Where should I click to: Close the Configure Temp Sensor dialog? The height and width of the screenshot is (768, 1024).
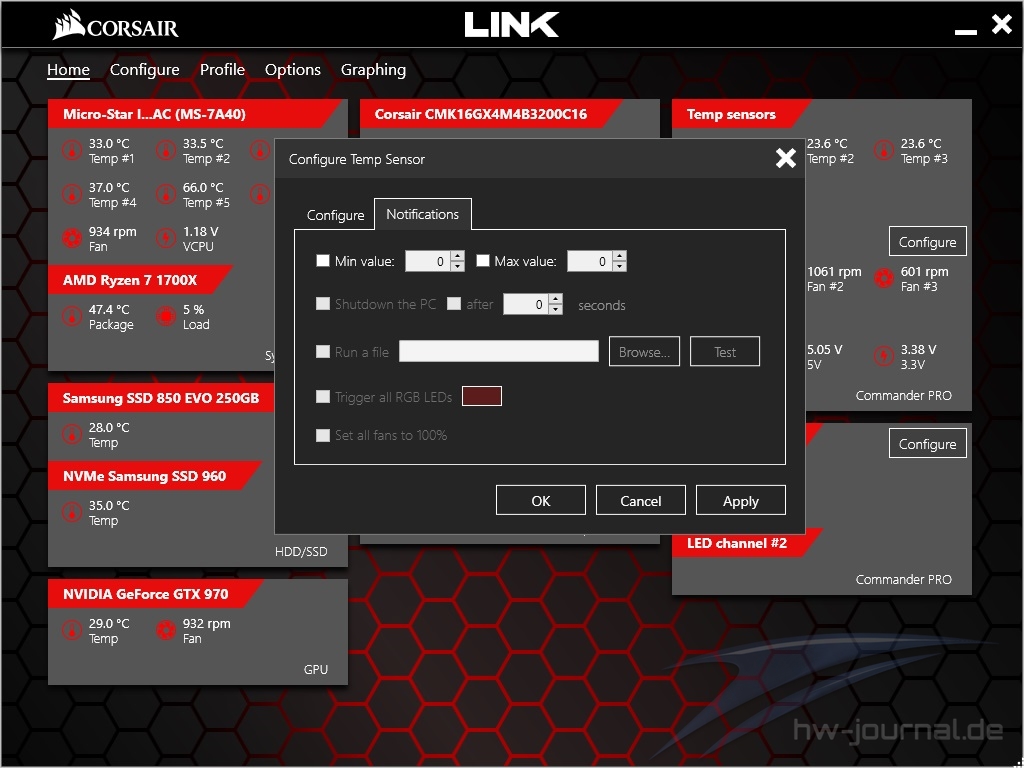pos(786,158)
